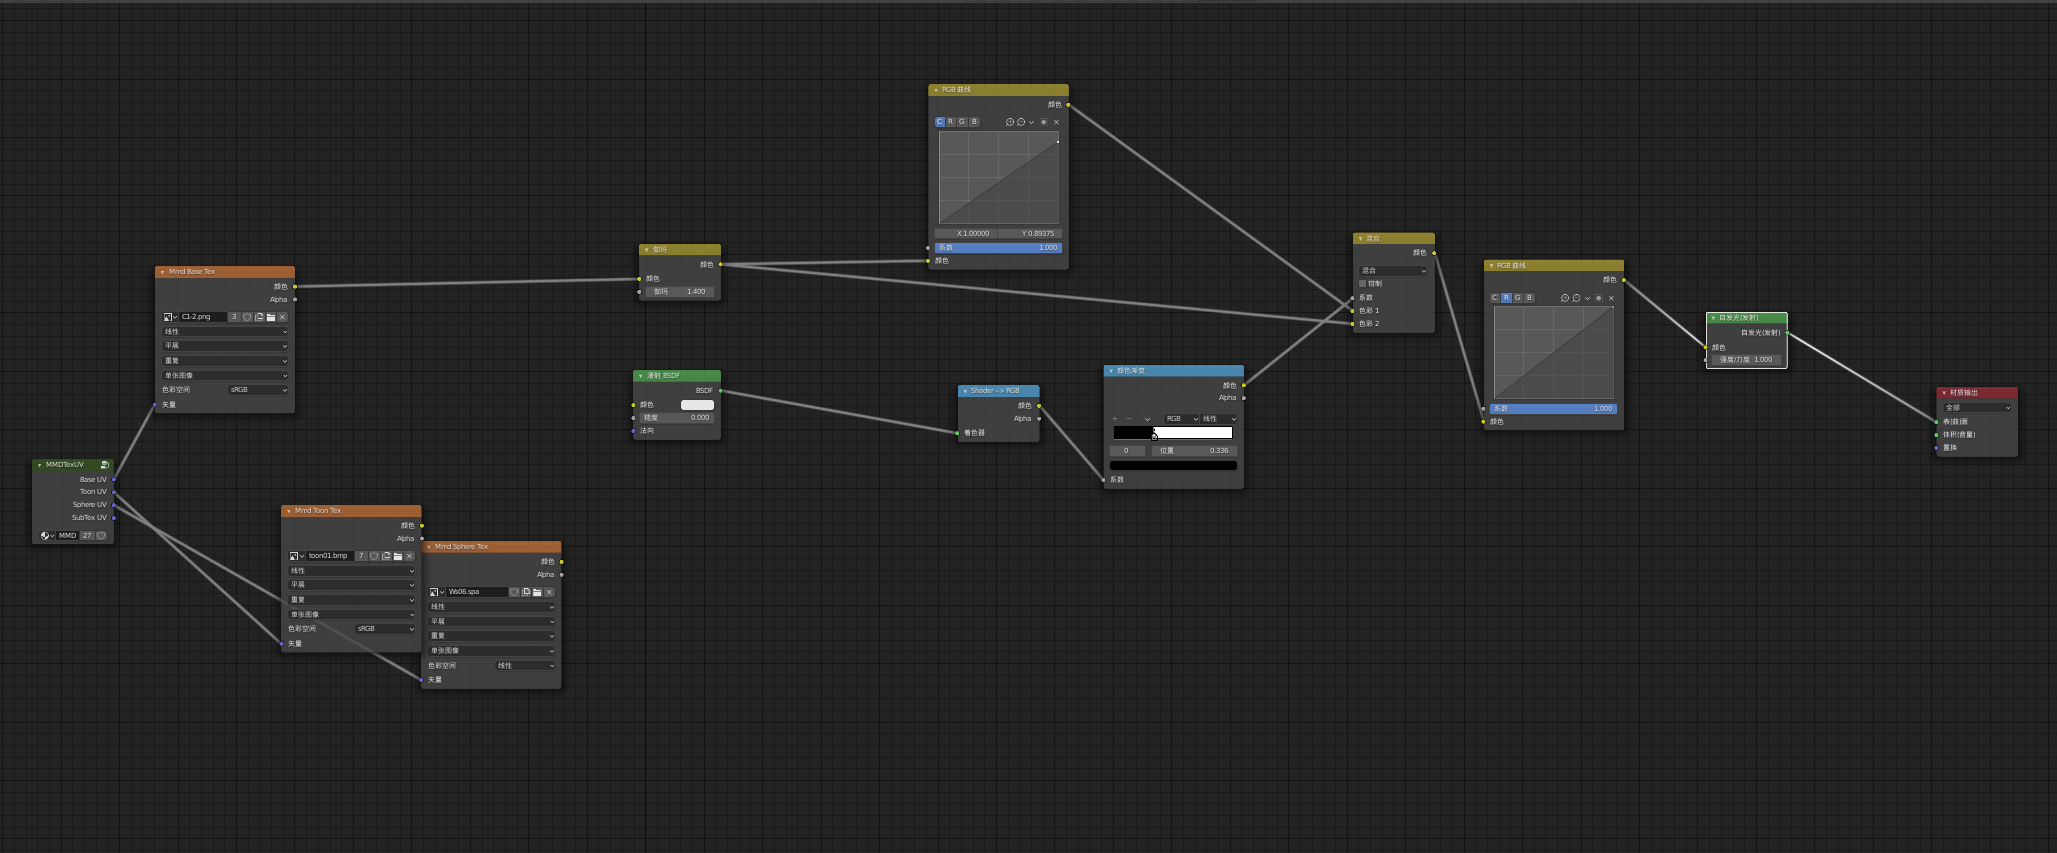Click the color ramp gradient bar

click(x=1173, y=433)
